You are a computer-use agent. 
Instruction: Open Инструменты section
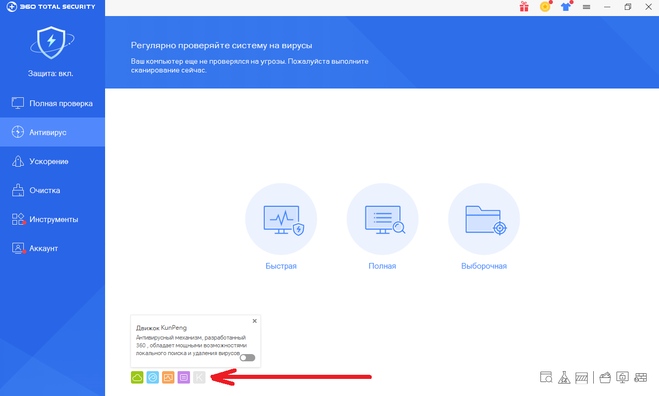pyautogui.click(x=53, y=219)
